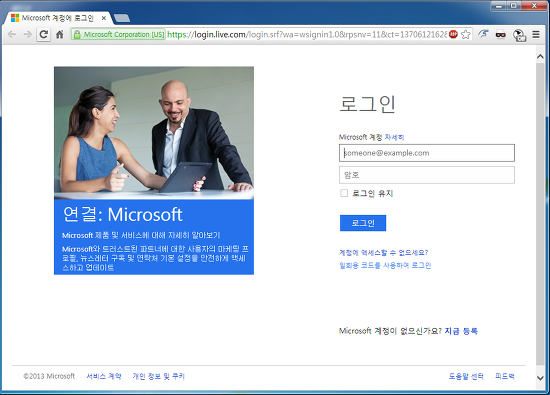Open the Chrome hamburger menu
Viewport: 550px width, 395px height.
pos(536,34)
